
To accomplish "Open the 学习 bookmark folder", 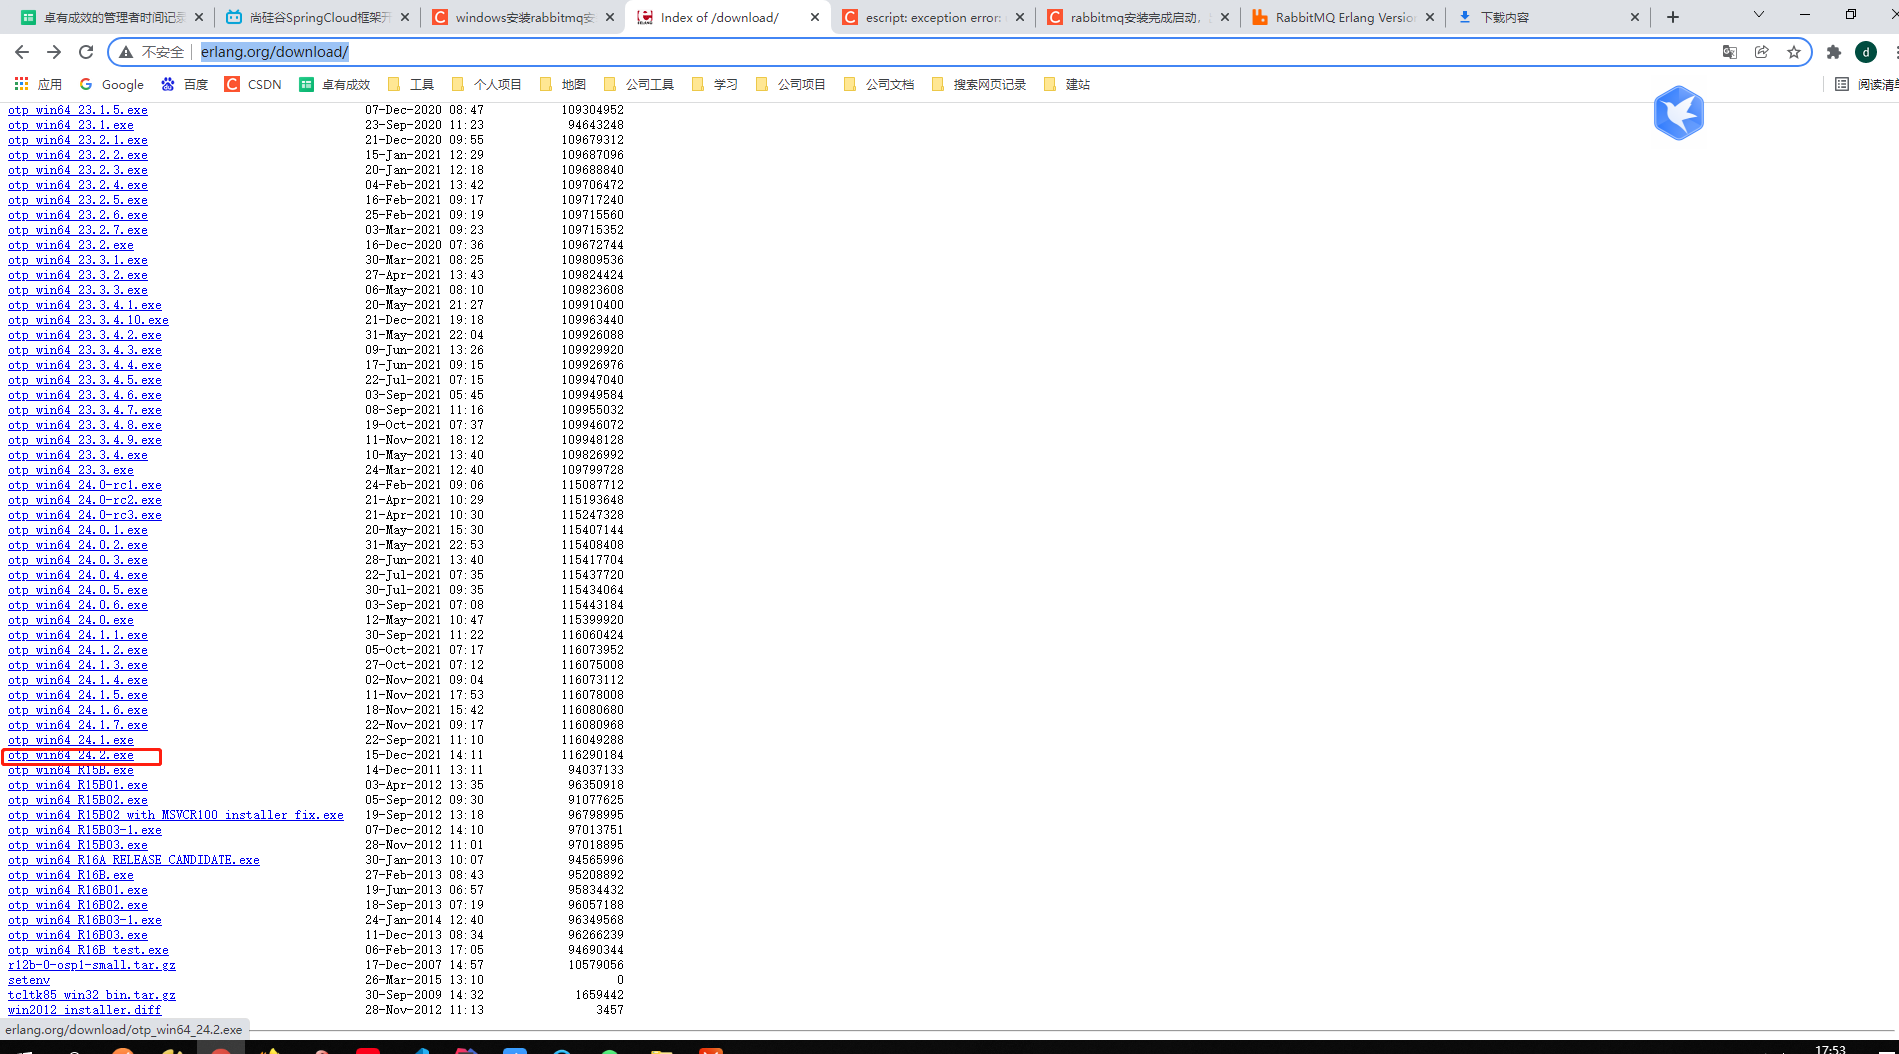I will (715, 85).
